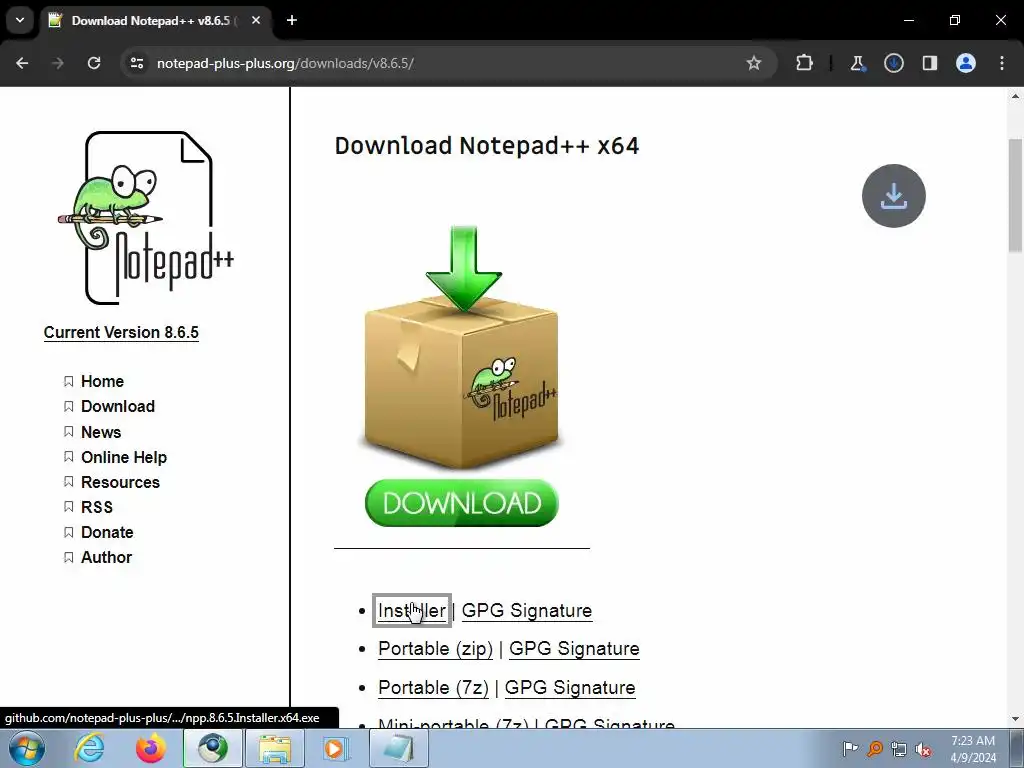Reload the page with the refresh icon
The image size is (1024, 768).
pyautogui.click(x=94, y=63)
